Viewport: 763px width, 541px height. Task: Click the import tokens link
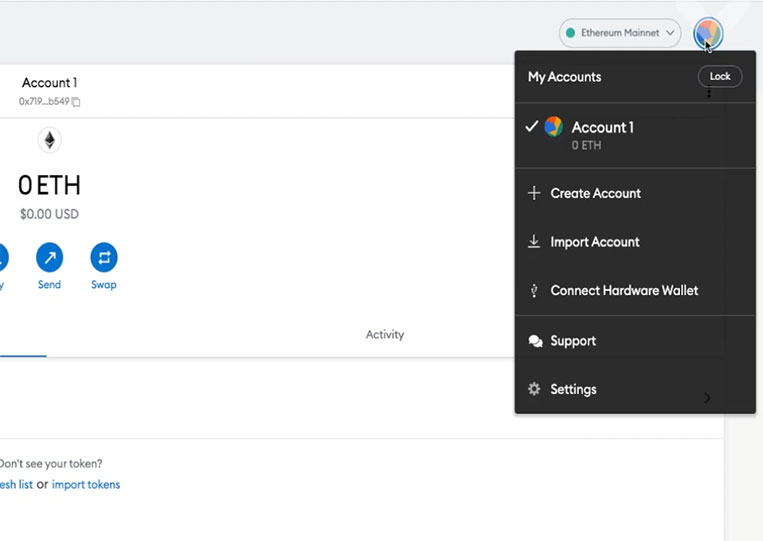pyautogui.click(x=86, y=485)
